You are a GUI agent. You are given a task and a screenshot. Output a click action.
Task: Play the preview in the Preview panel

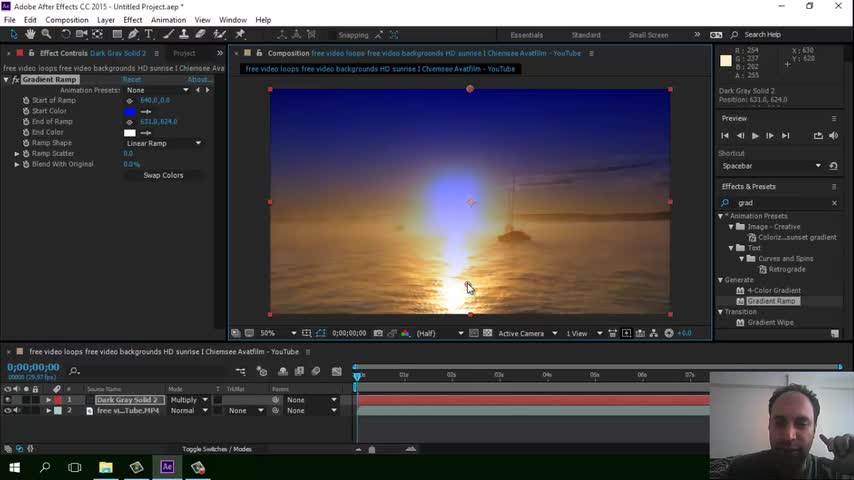pyautogui.click(x=755, y=135)
